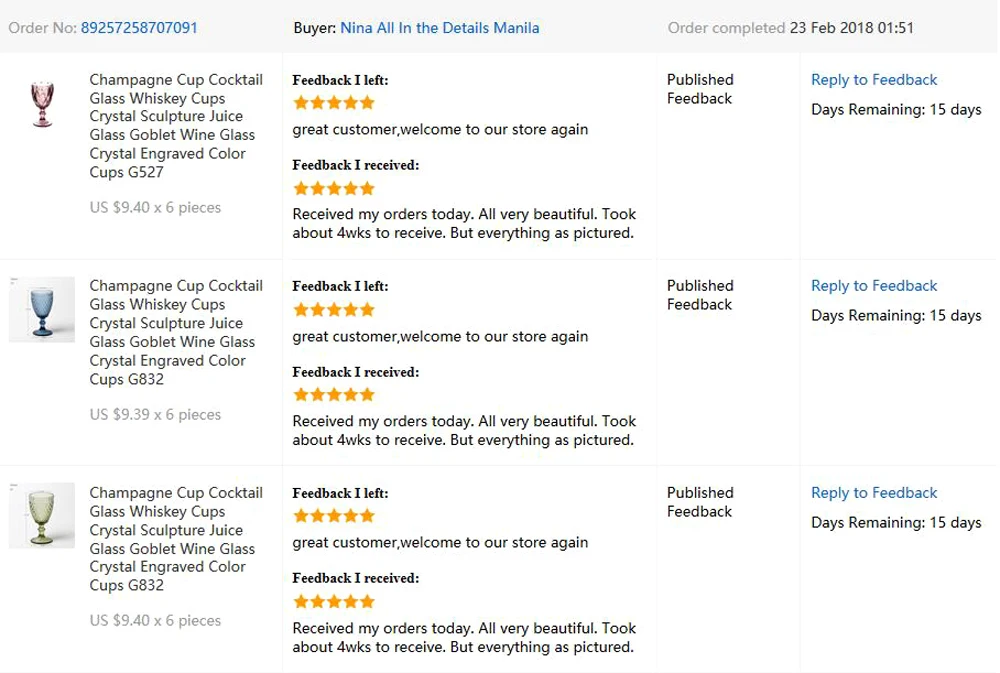Open the green goblet product thumbnail

pos(42,516)
